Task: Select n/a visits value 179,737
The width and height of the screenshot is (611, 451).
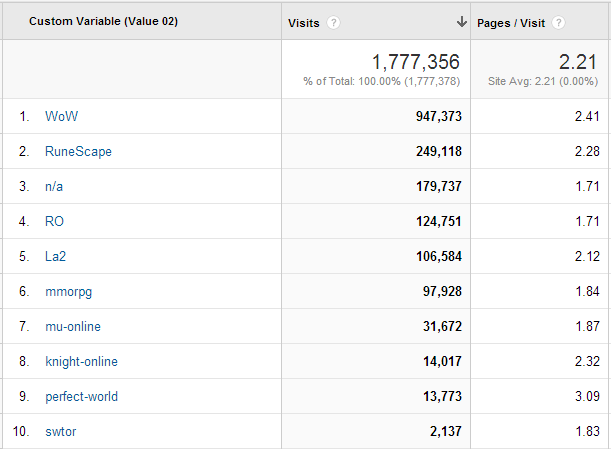Action: [439, 186]
